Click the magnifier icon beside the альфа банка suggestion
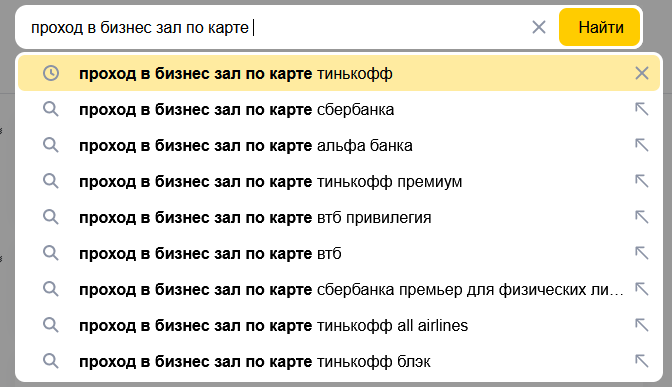Viewport: 672px width, 387px height. [51, 145]
